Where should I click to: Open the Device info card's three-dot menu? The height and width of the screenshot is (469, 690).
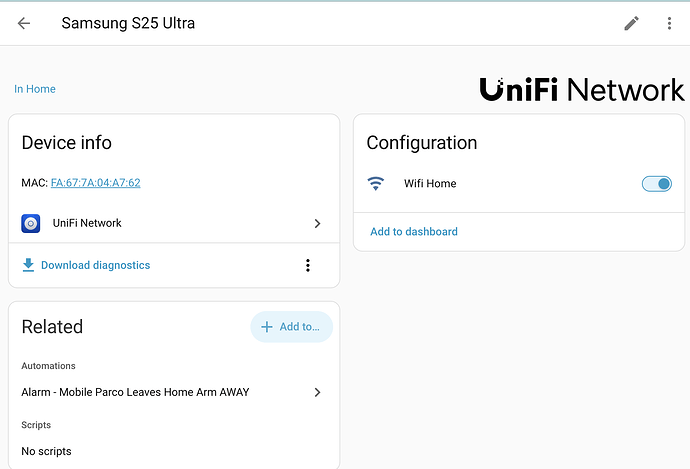pos(308,265)
